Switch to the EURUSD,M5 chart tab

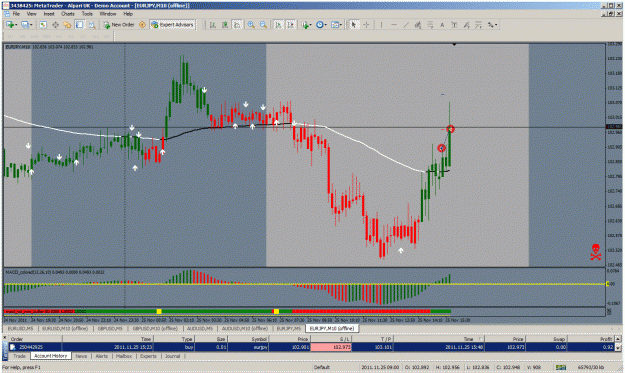(x=20, y=328)
